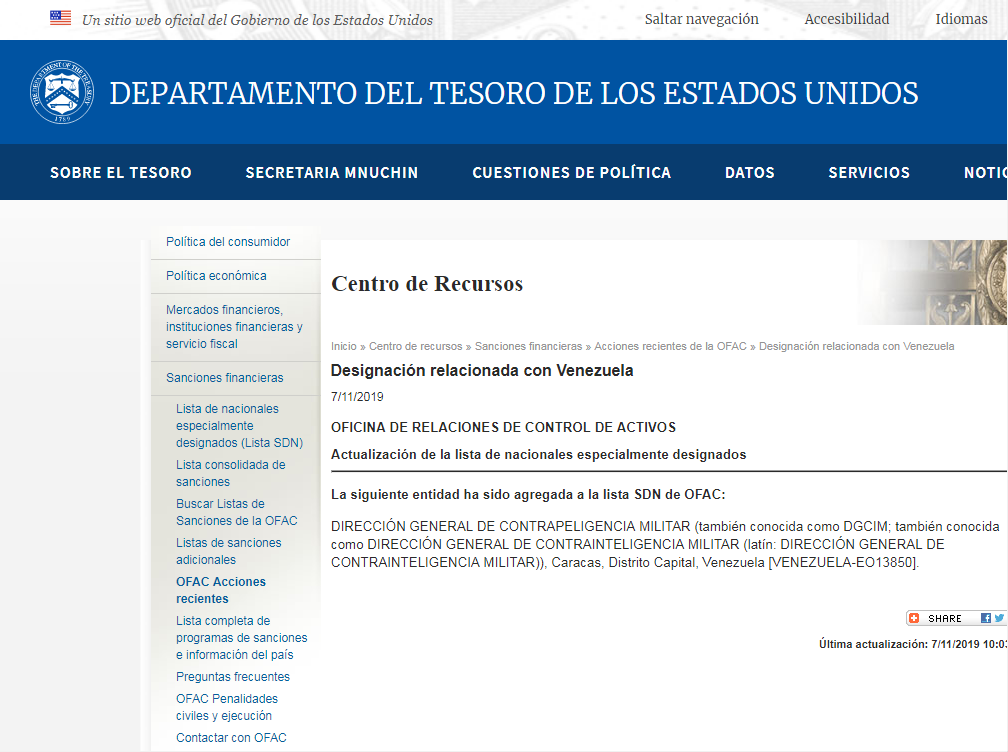The height and width of the screenshot is (752, 1008).
Task: Click the Última actualización timestamp
Action: [913, 644]
